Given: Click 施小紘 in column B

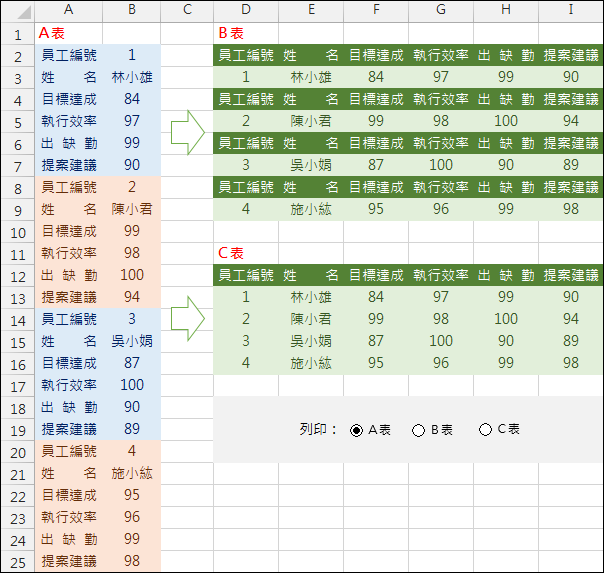Looking at the screenshot, I should pyautogui.click(x=132, y=473).
